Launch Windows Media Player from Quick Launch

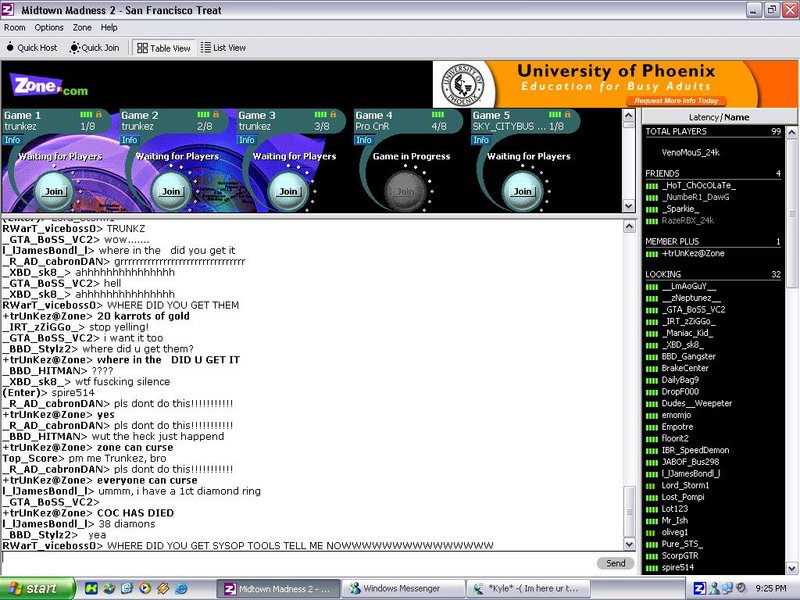coord(145,589)
